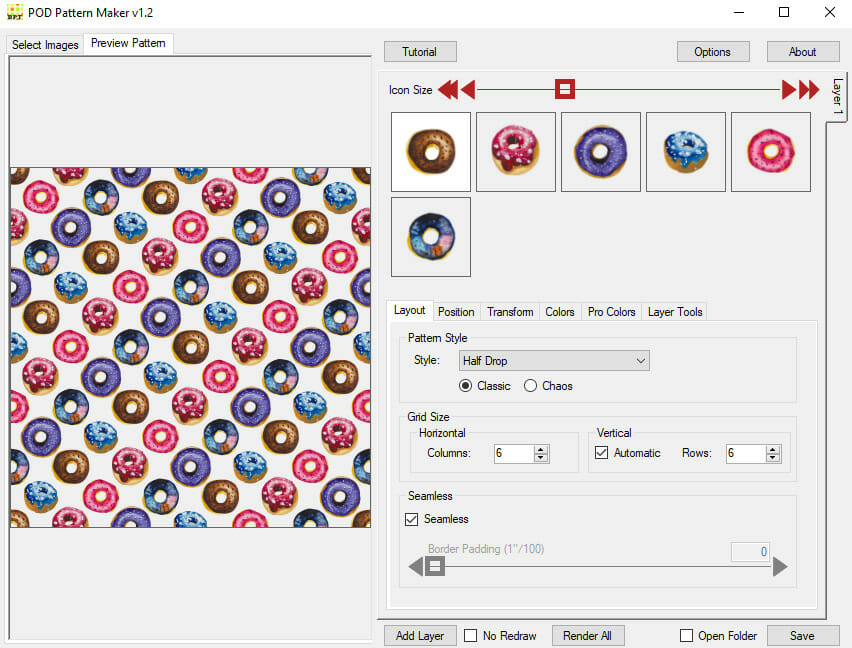
Task: Click the donut pattern preview image
Action: click(191, 347)
